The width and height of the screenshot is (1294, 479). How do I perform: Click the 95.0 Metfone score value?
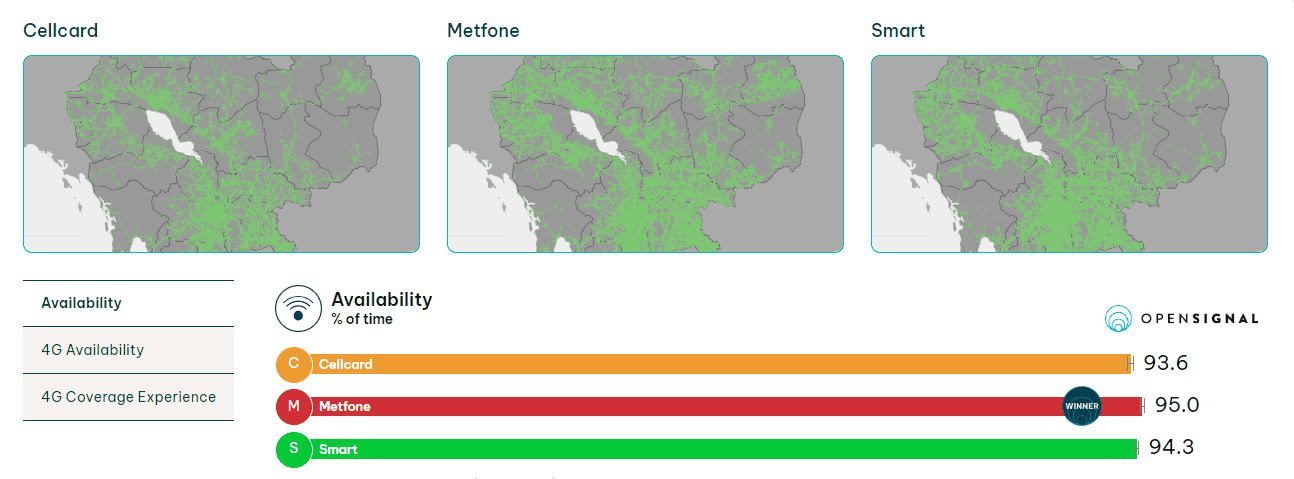(x=1177, y=405)
